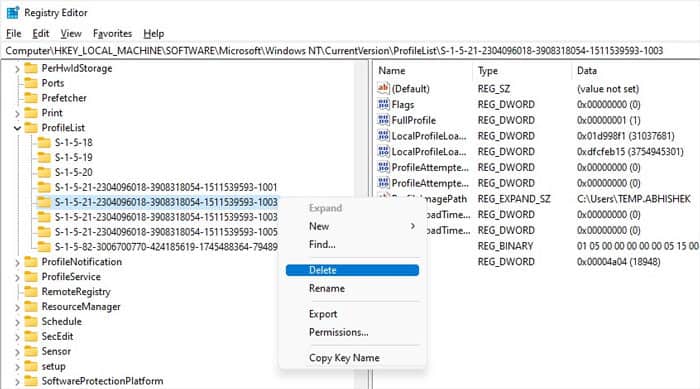Click the S-1-5-20 folder icon
Screen dimensions: 700x389
coord(44,172)
